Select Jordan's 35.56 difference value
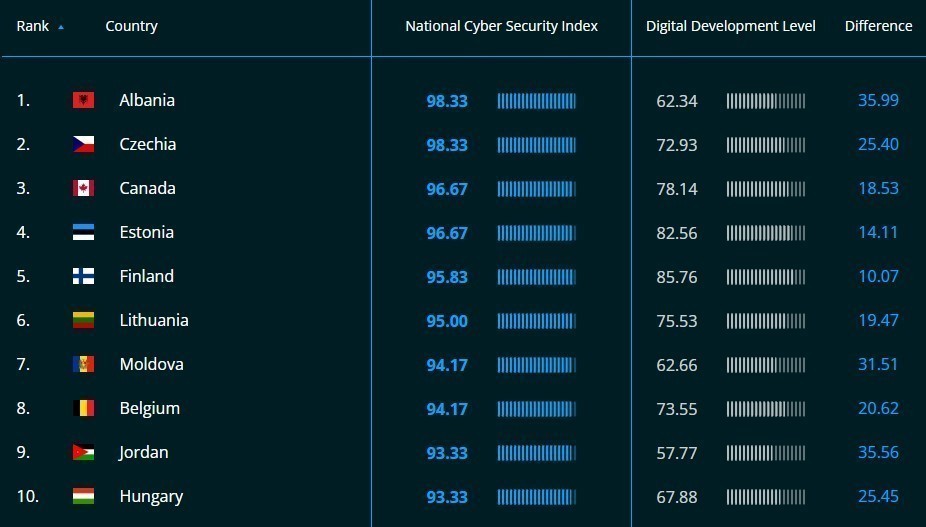The image size is (926, 527). click(878, 452)
